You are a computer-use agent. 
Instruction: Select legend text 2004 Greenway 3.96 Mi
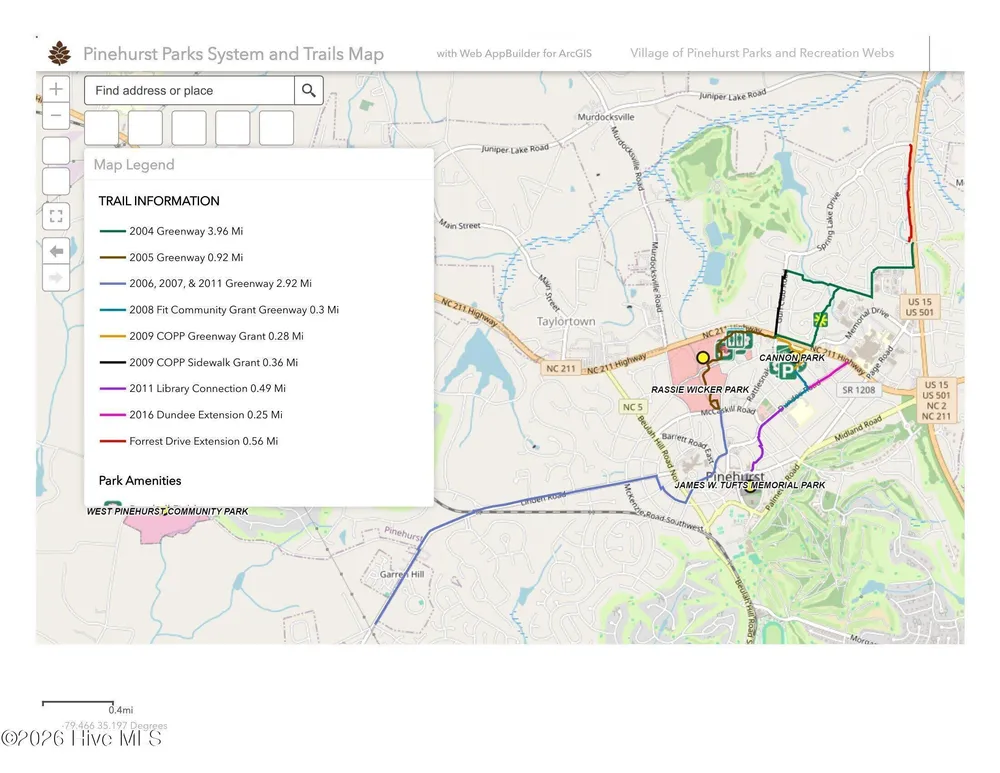(x=186, y=231)
